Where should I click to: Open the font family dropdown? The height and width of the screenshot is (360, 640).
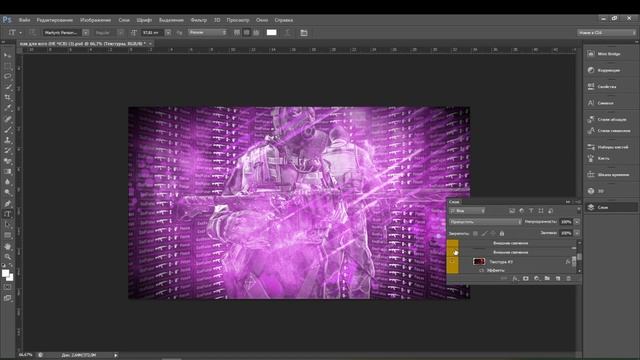pyautogui.click(x=85, y=33)
